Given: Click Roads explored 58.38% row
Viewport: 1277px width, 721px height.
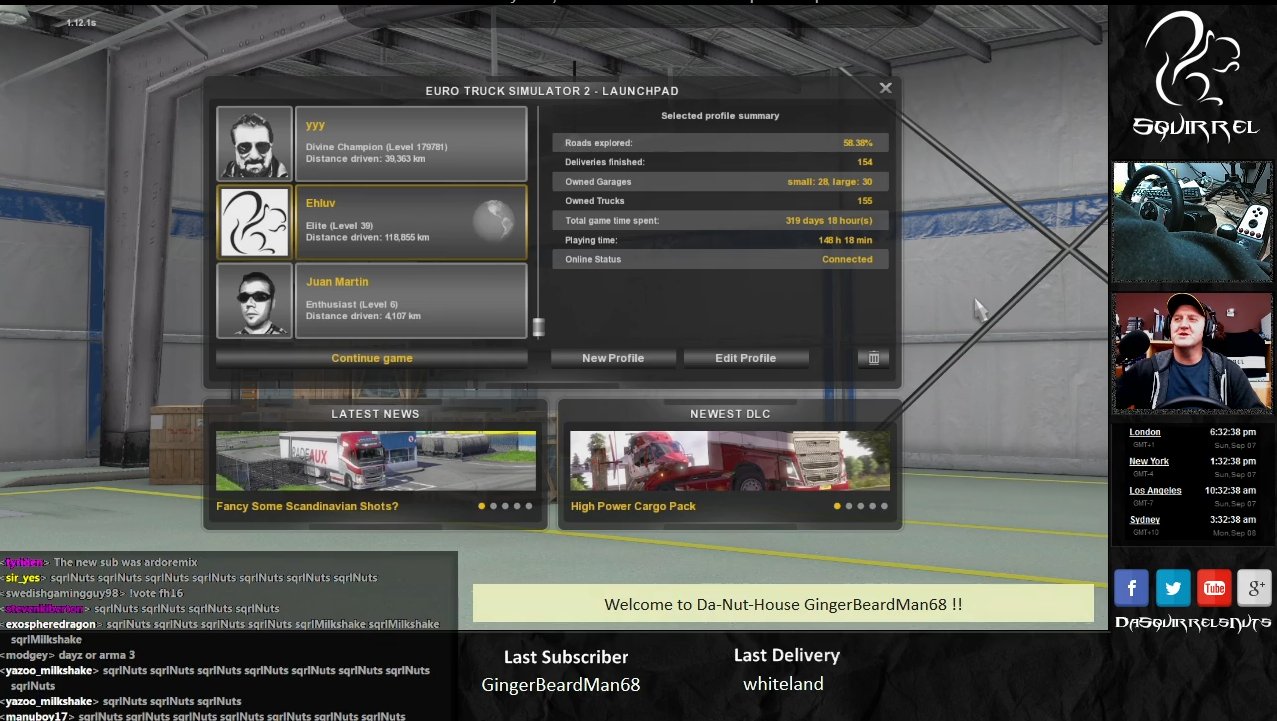Looking at the screenshot, I should 719,143.
